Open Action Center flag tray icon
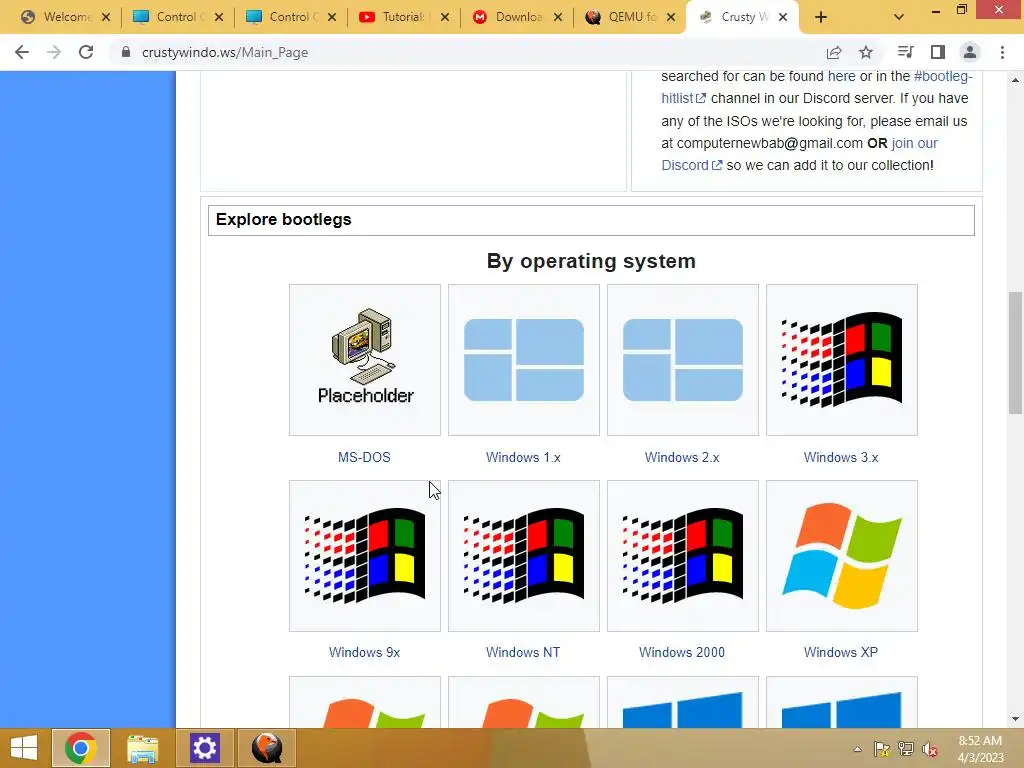Image resolution: width=1024 pixels, height=768 pixels. (882, 749)
